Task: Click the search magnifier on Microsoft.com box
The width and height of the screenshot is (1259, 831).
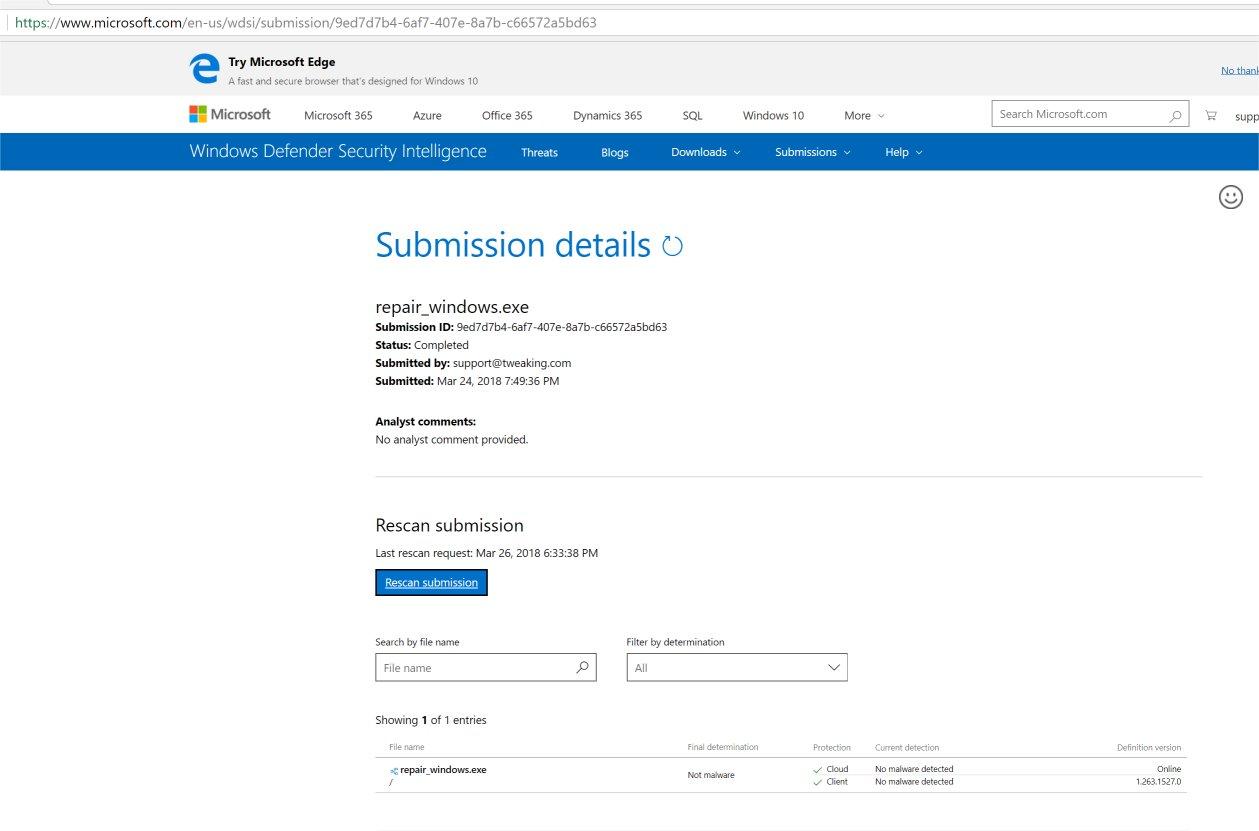Action: [1175, 115]
